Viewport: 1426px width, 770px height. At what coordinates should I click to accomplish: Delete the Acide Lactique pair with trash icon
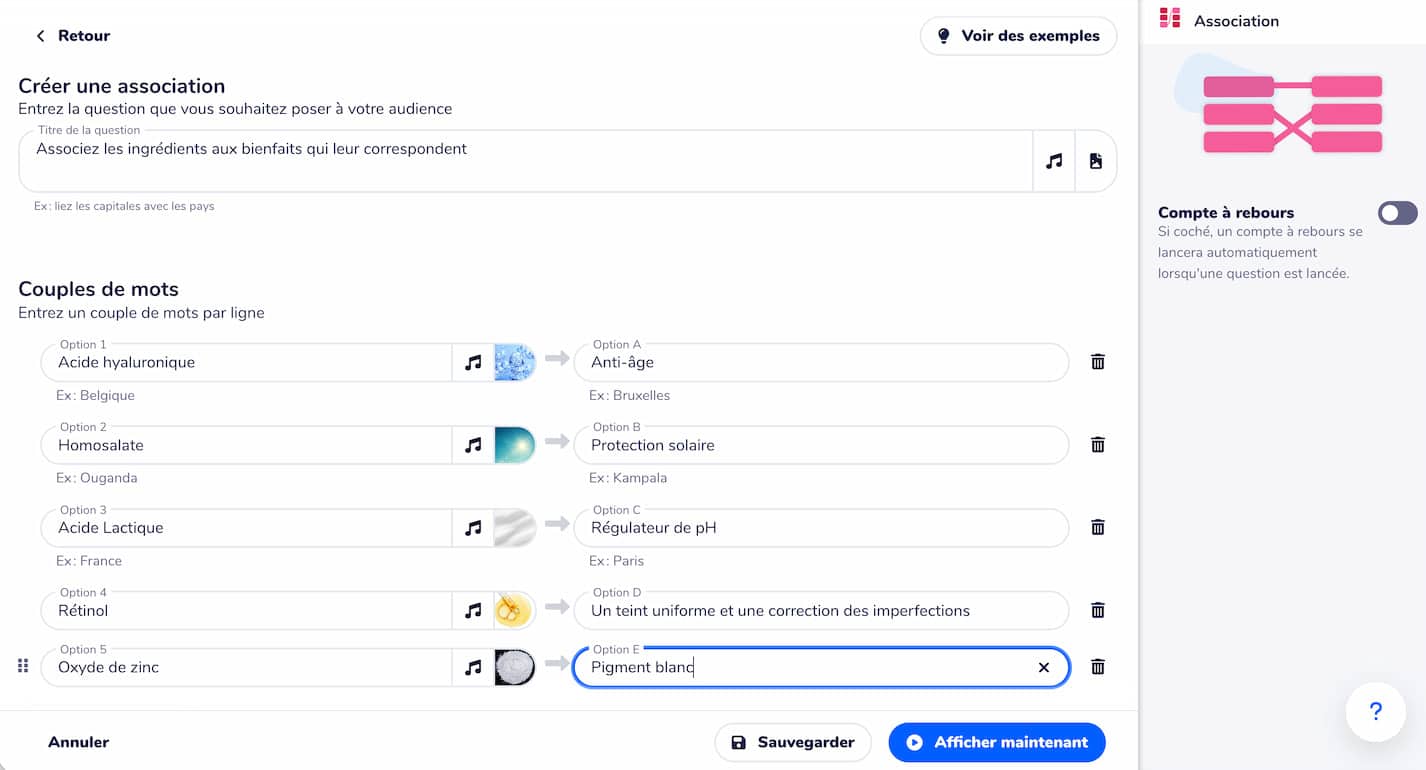pos(1097,527)
